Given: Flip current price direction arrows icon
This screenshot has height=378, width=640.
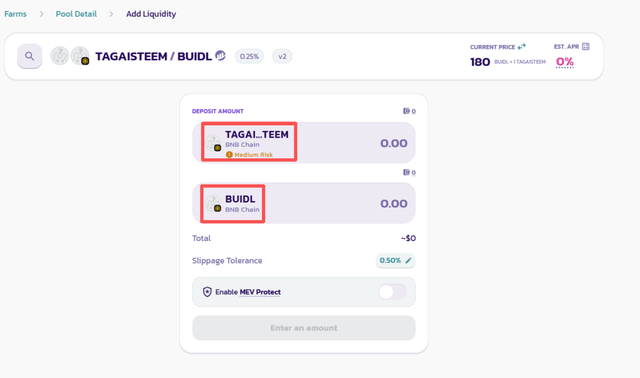Looking at the screenshot, I should tap(522, 47).
